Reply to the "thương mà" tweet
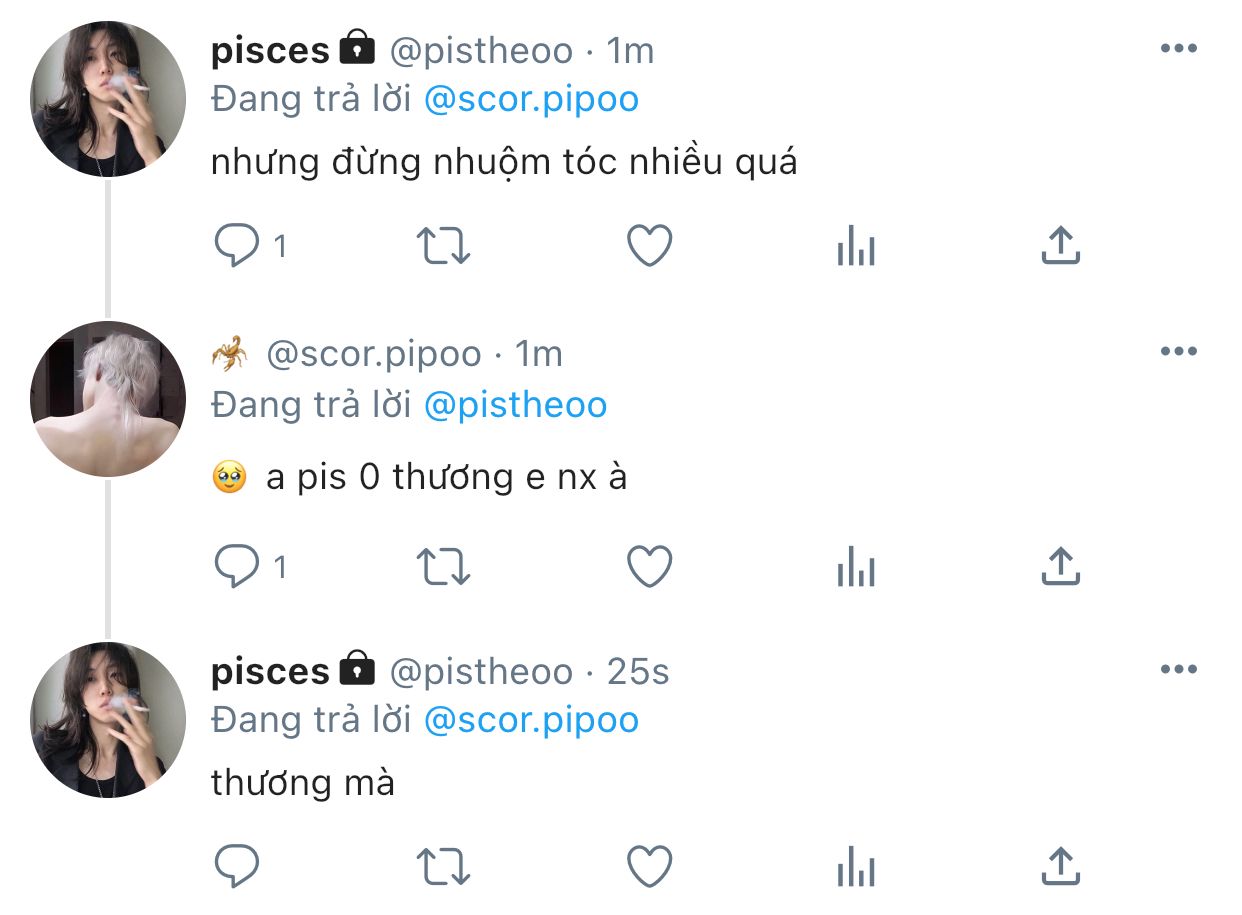Viewport: 1242px width, 915px height. [x=238, y=866]
